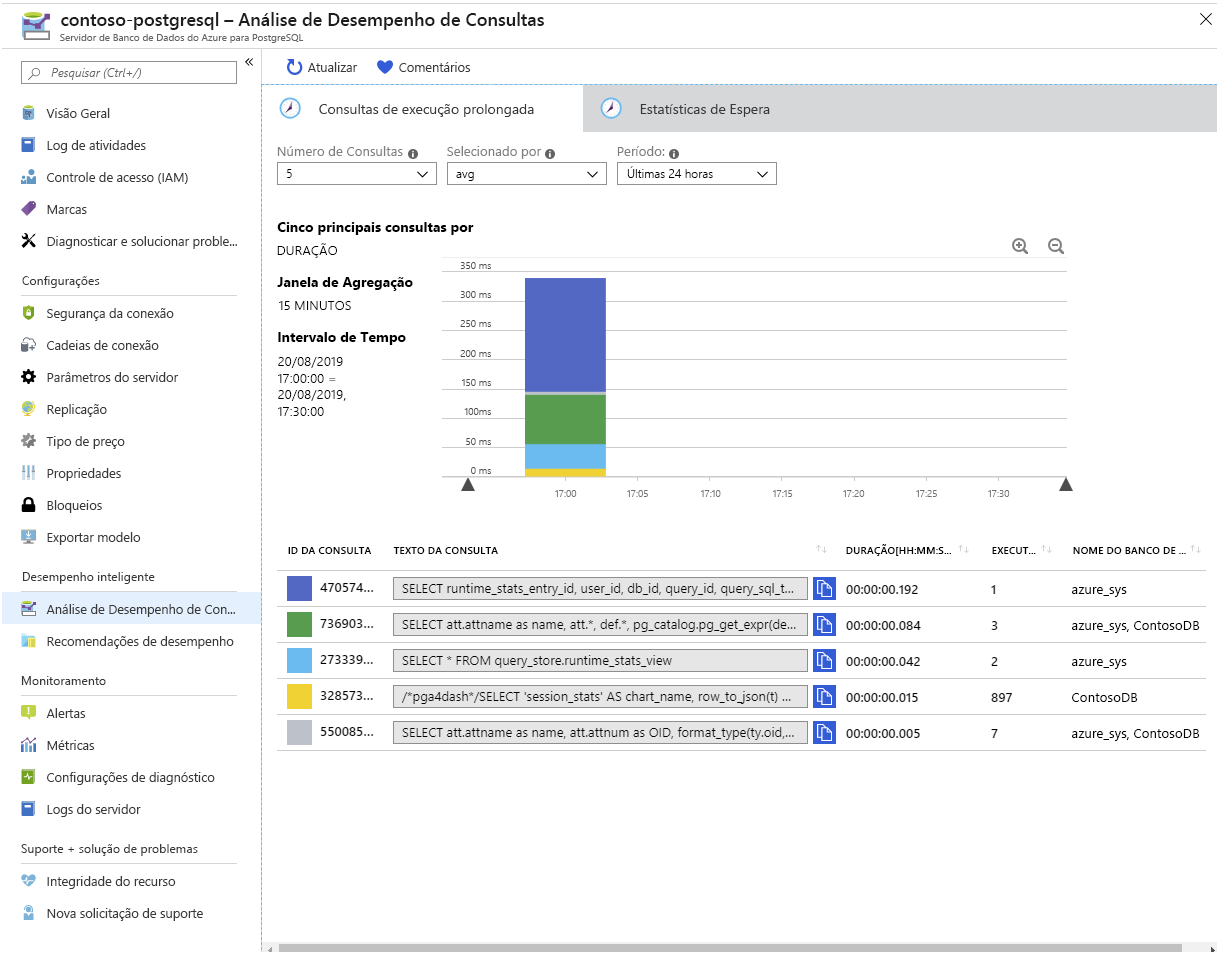Sort by TEXTO DA CONSULTA arrows

pos(821,550)
